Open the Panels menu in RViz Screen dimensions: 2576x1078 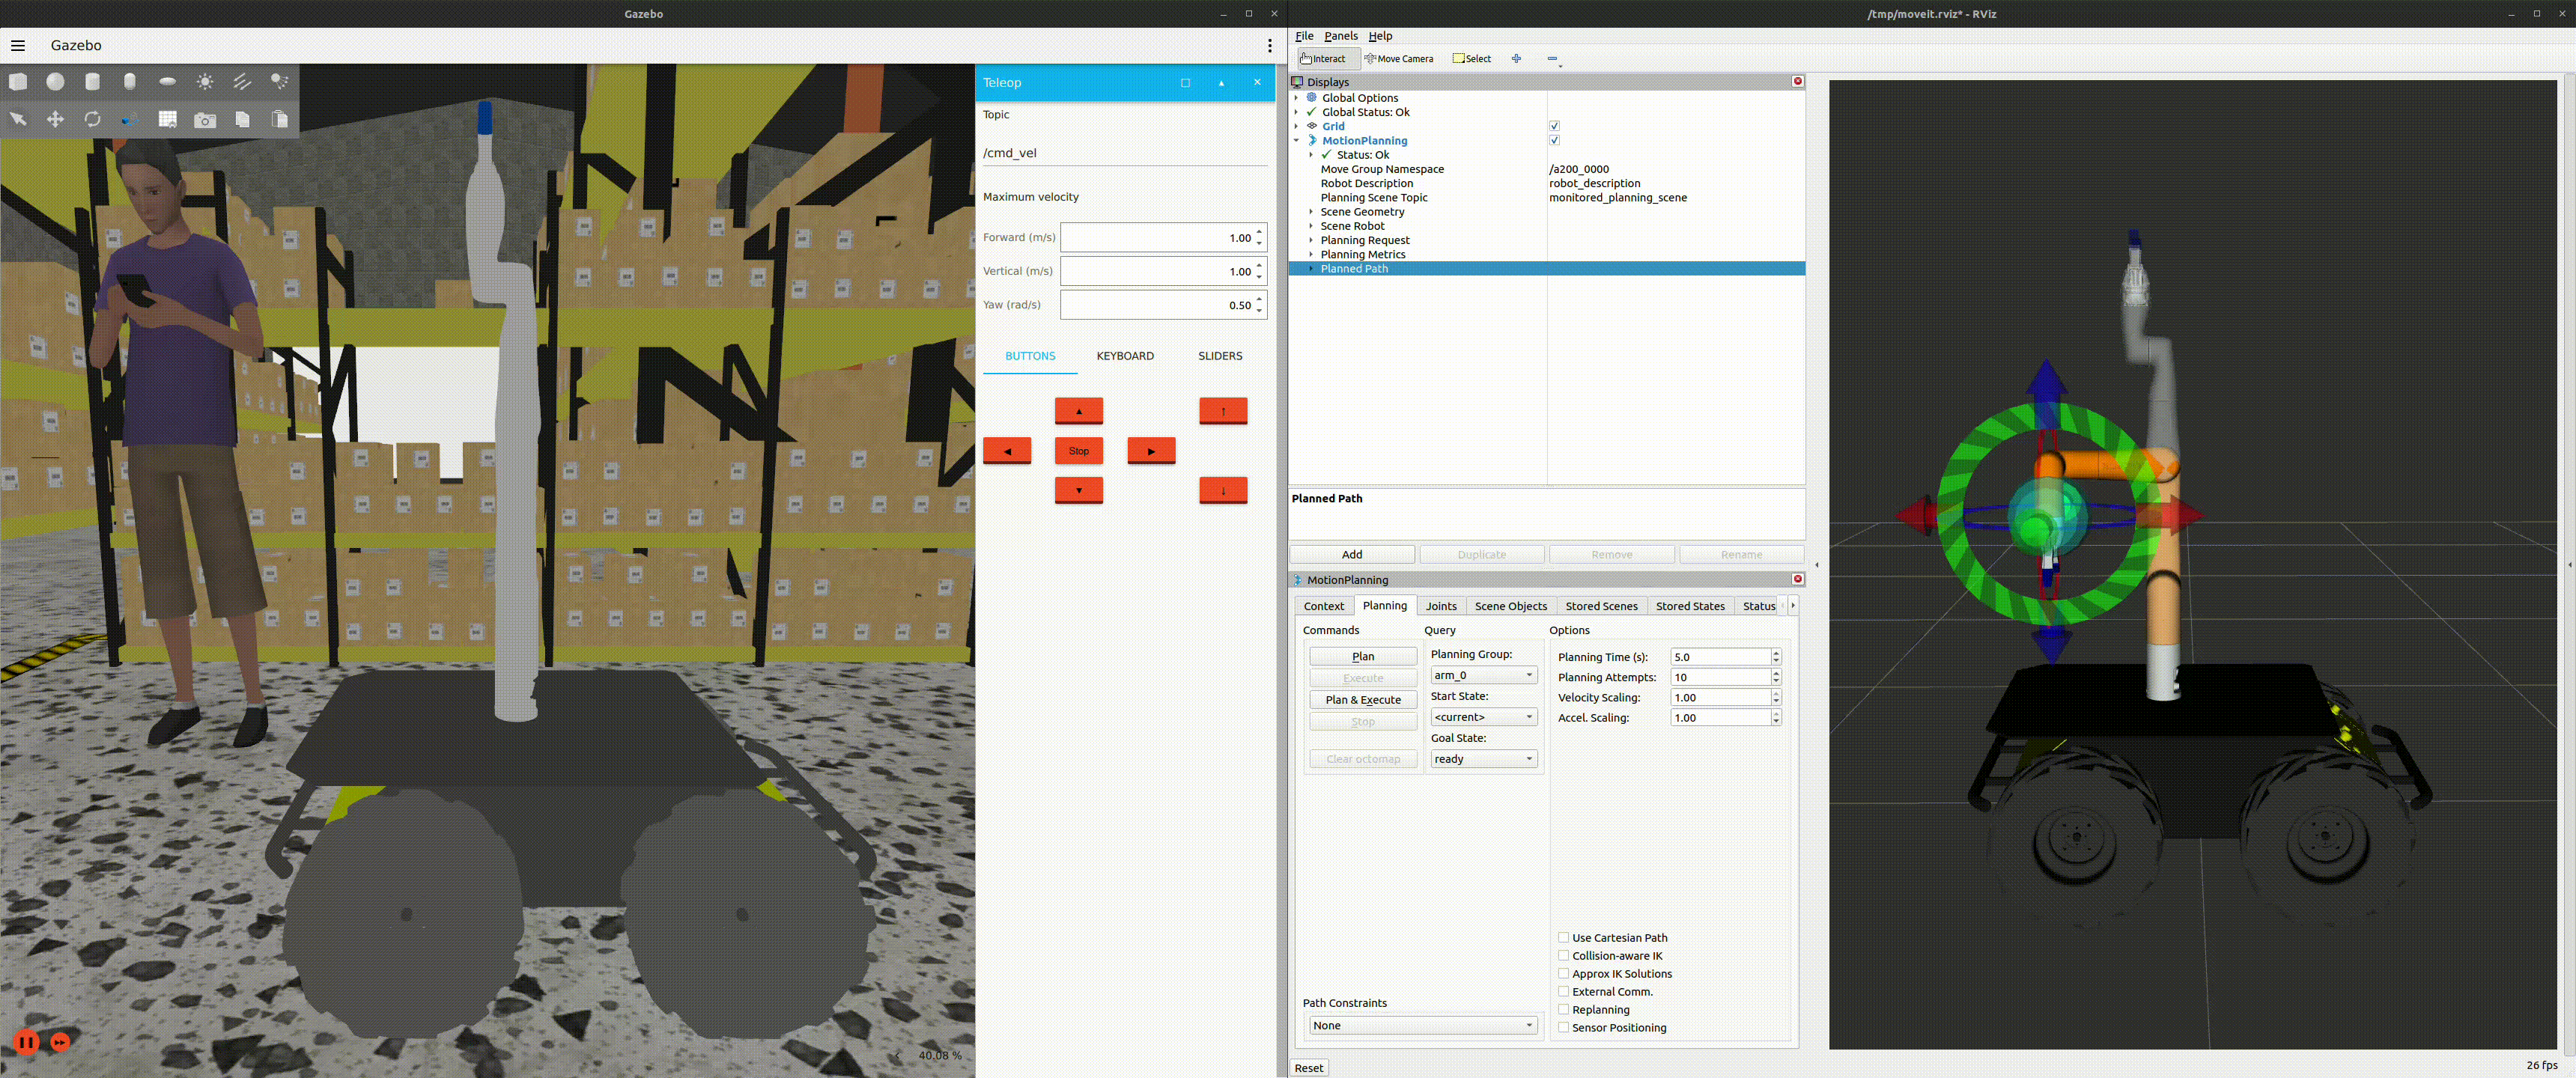pos(1340,36)
